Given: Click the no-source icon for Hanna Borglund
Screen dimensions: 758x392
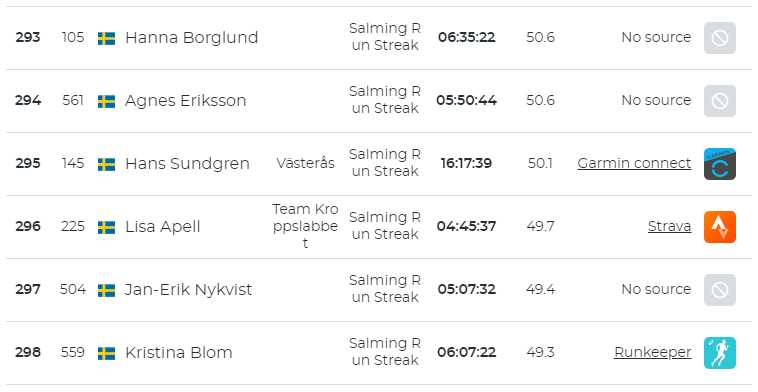Looking at the screenshot, I should [719, 38].
